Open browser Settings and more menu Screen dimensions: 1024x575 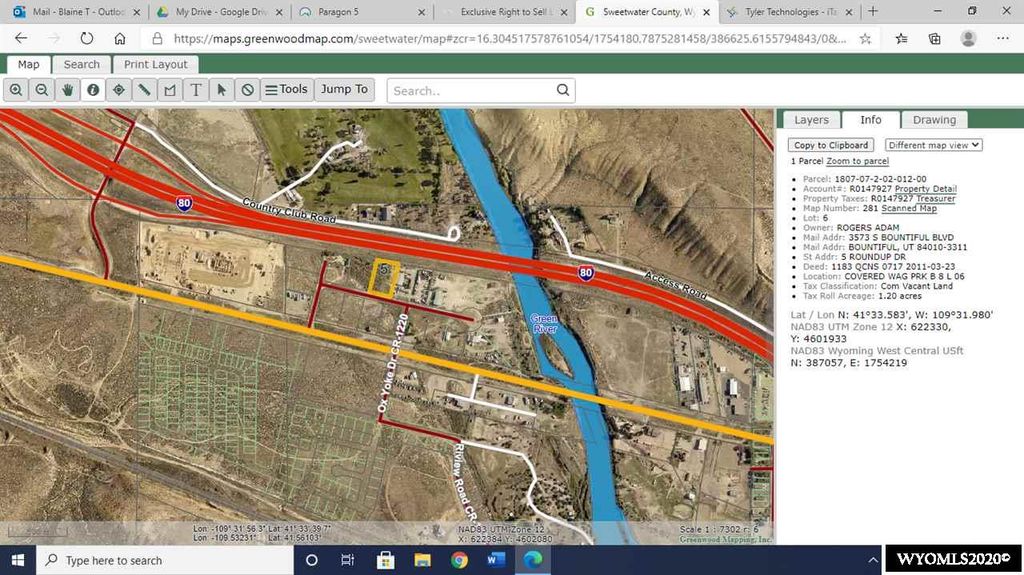1002,39
